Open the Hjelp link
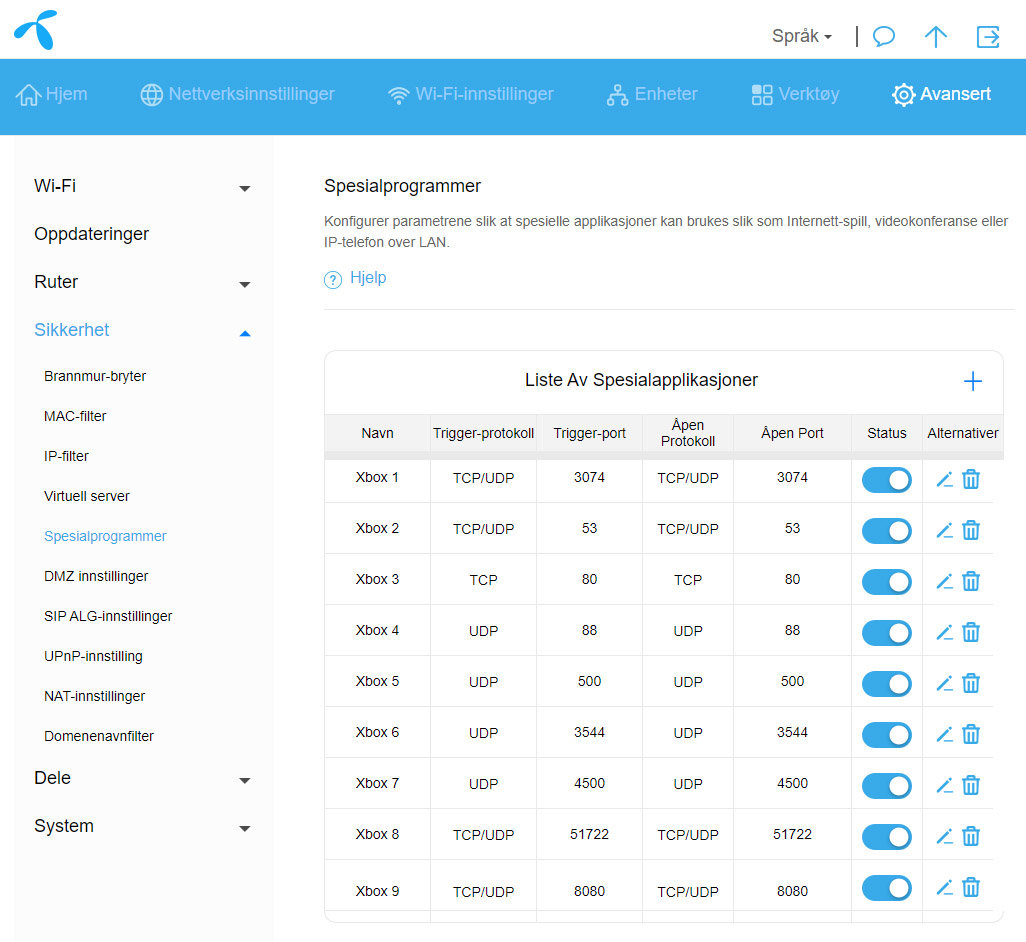 (x=368, y=277)
